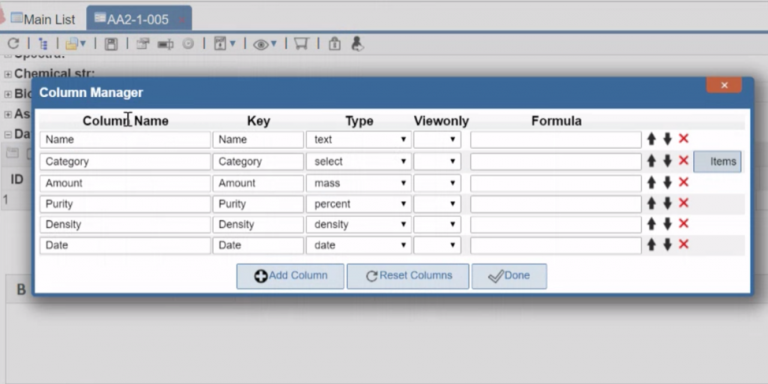Open the folder icon dropdown arrow

pos(83,44)
